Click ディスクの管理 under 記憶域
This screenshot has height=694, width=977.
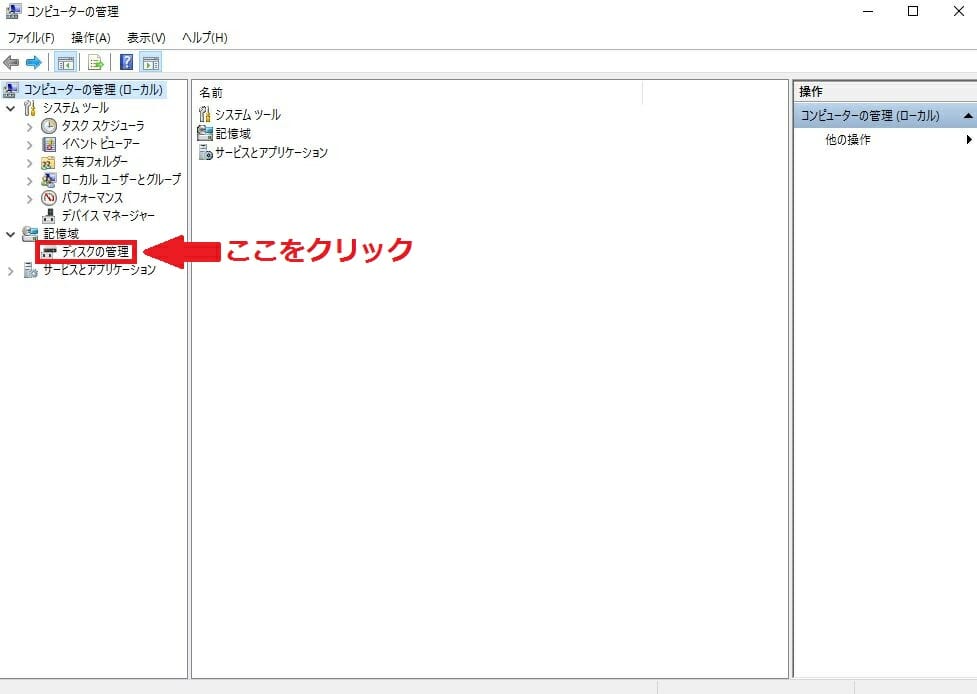click(x=95, y=252)
